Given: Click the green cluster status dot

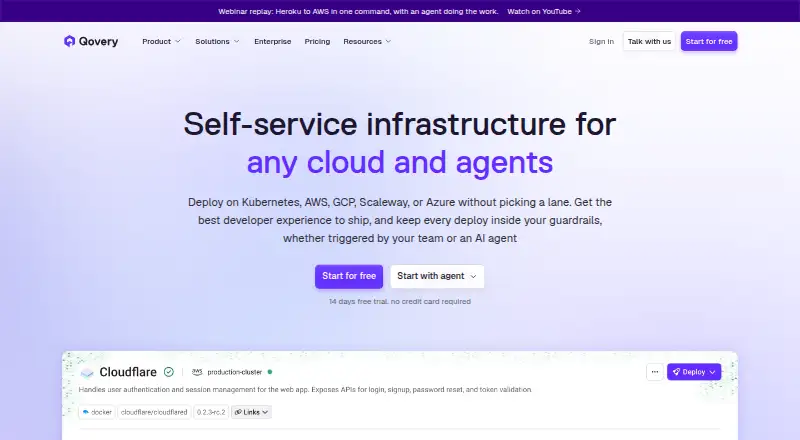Looking at the screenshot, I should point(270,372).
